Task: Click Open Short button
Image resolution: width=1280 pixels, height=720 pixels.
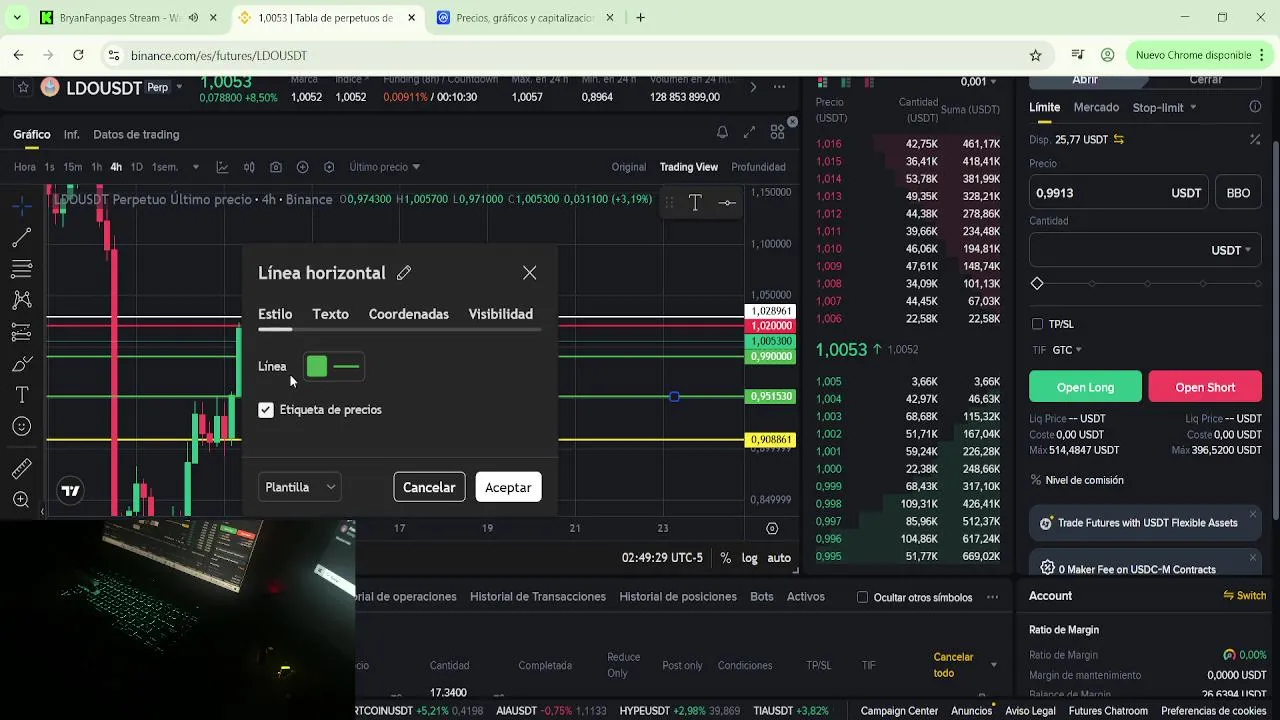Action: click(1205, 387)
